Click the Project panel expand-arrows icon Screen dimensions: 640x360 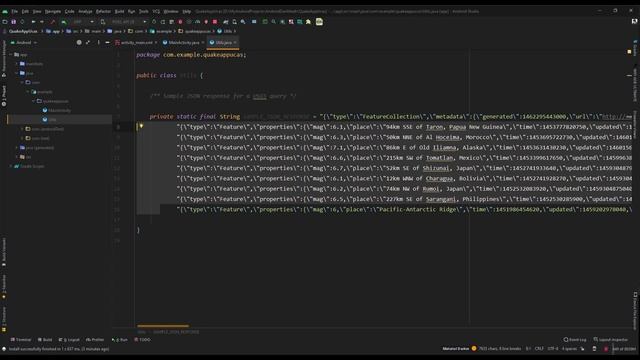pyautogui.click(x=88, y=42)
